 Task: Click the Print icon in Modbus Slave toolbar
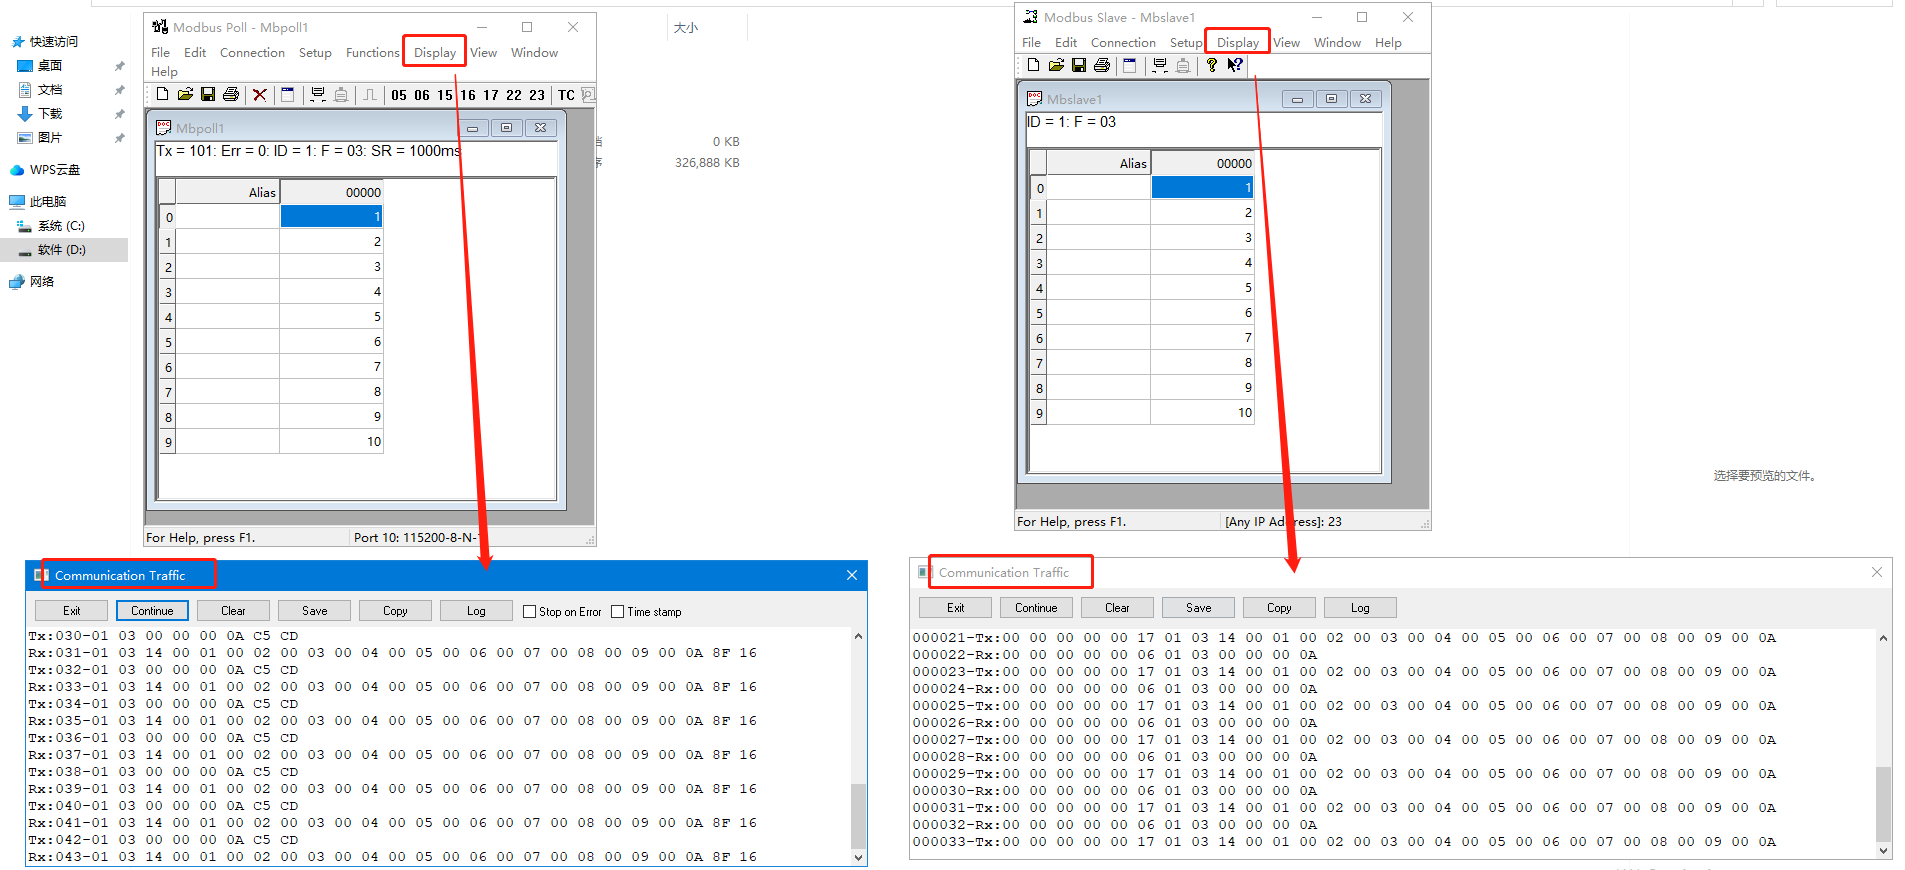pyautogui.click(x=1102, y=66)
